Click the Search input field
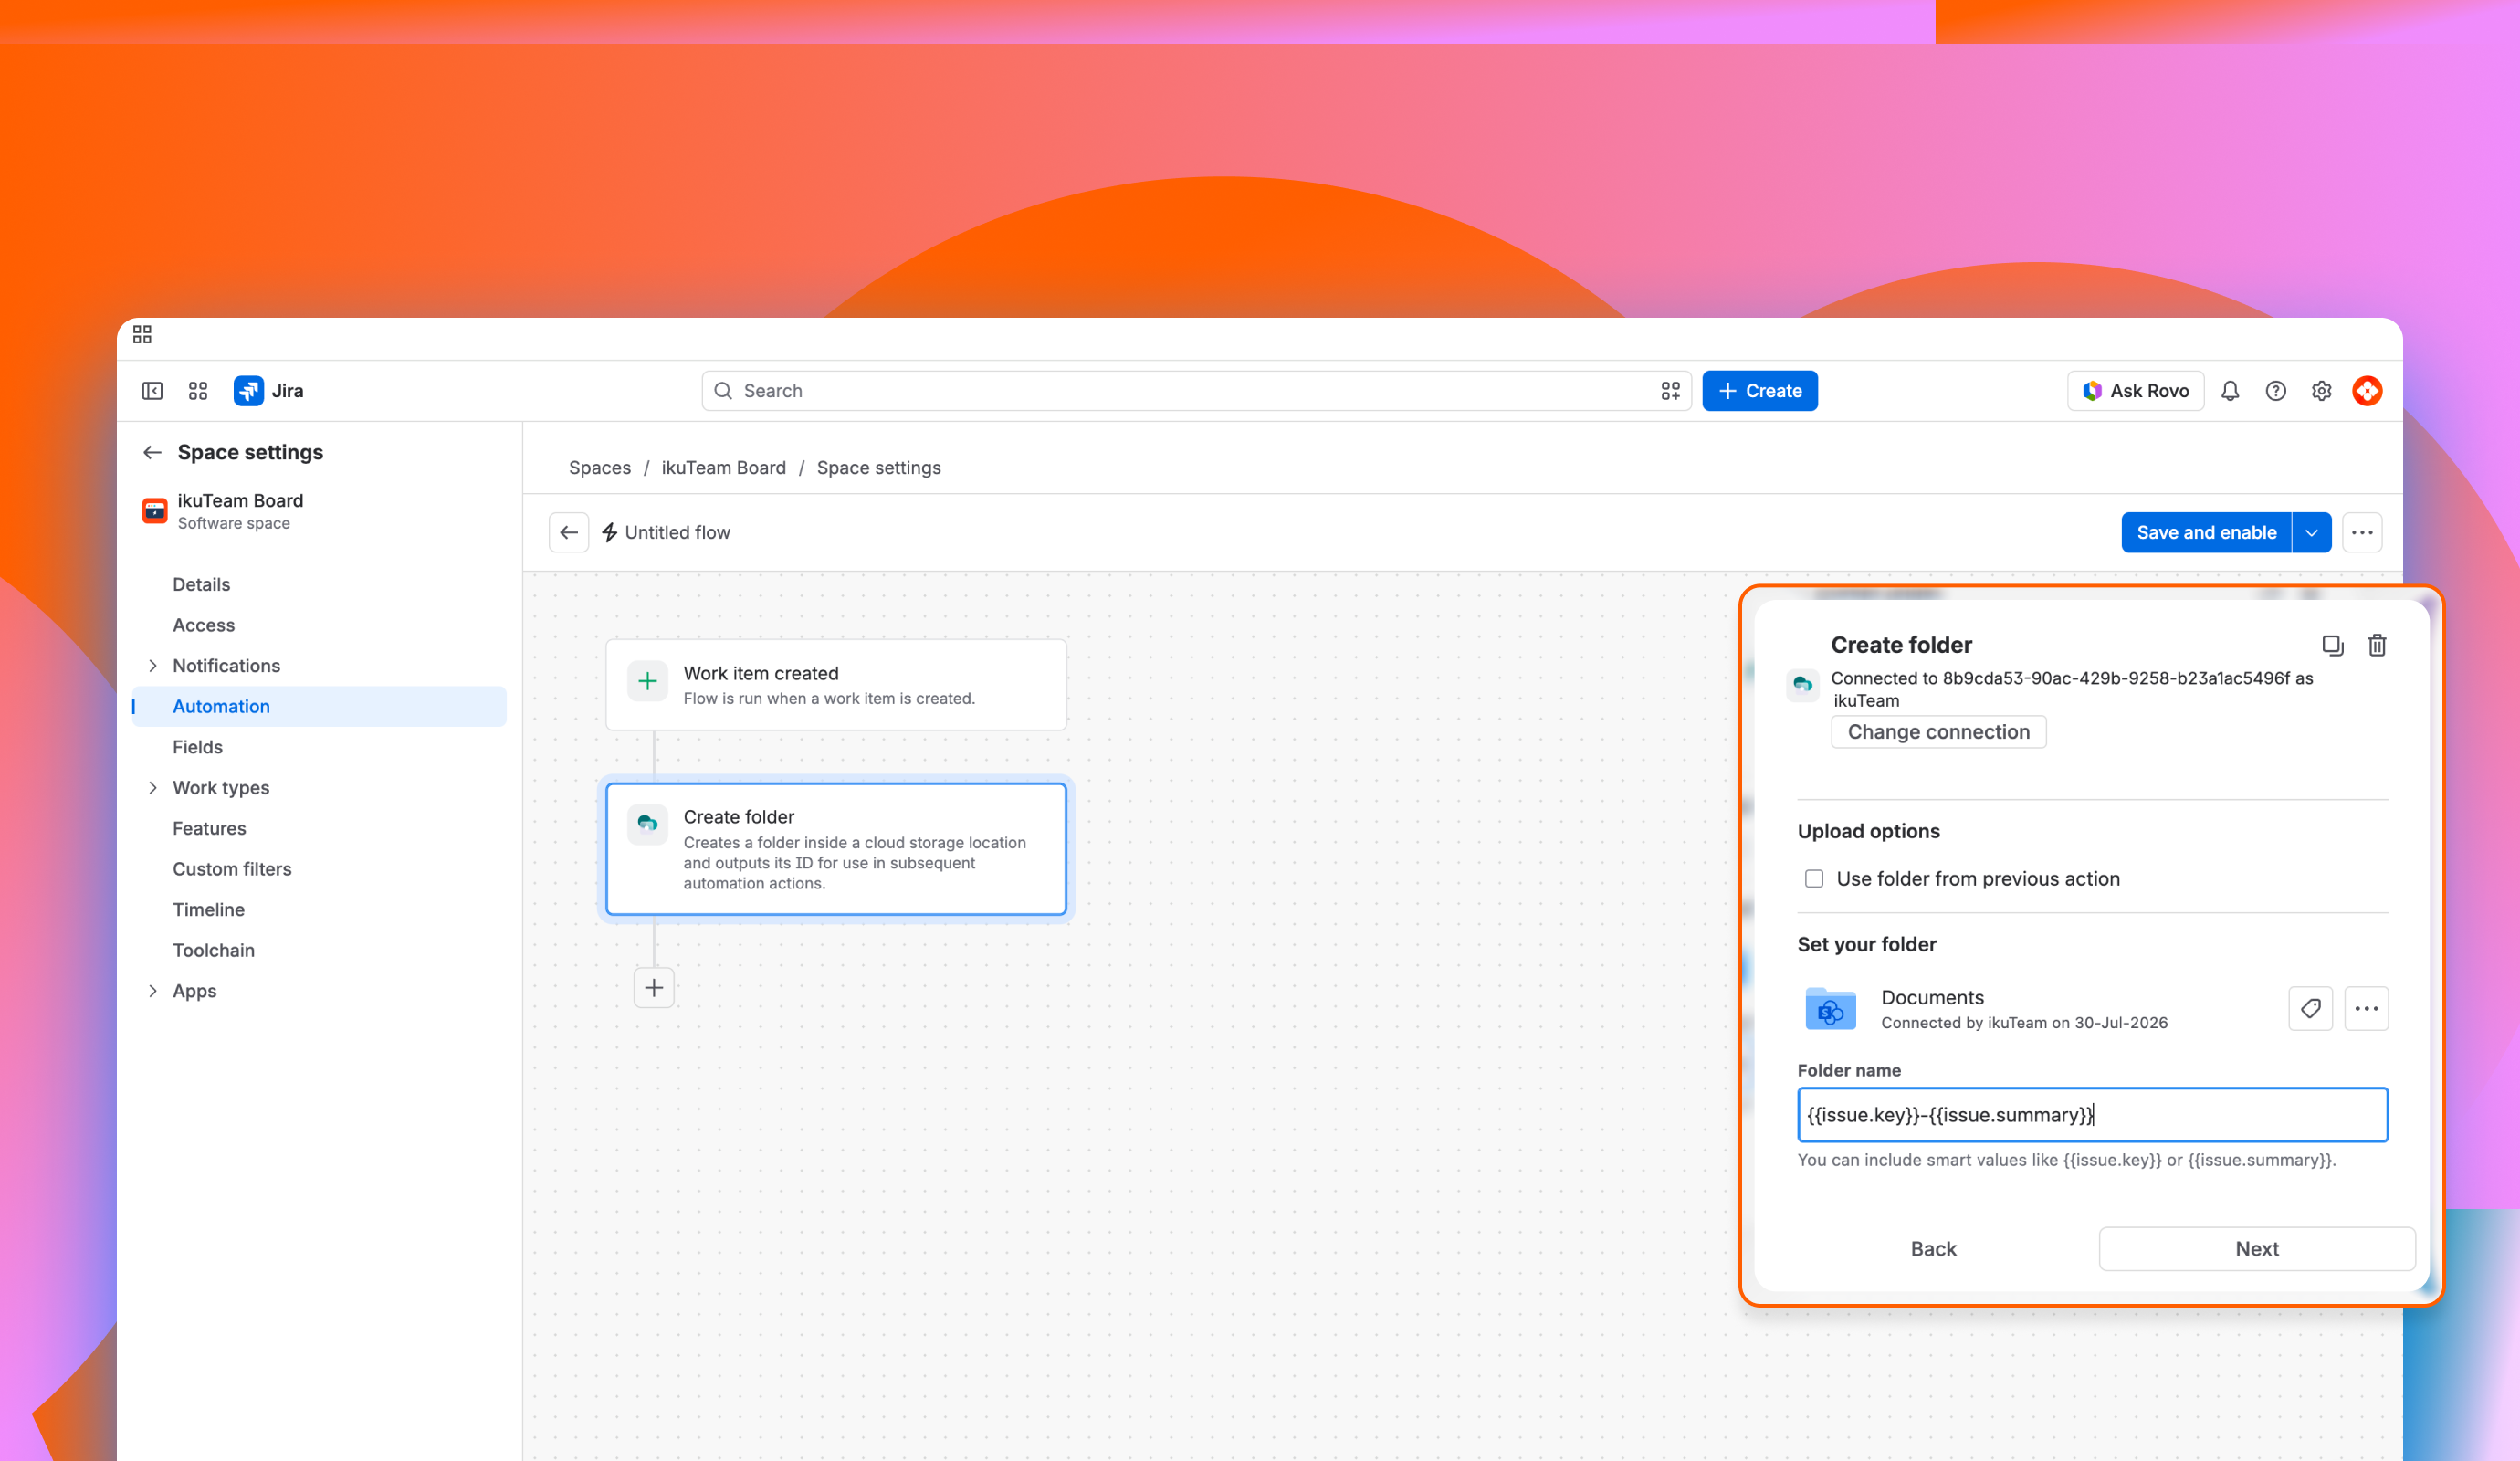The width and height of the screenshot is (2520, 1461). point(1195,391)
